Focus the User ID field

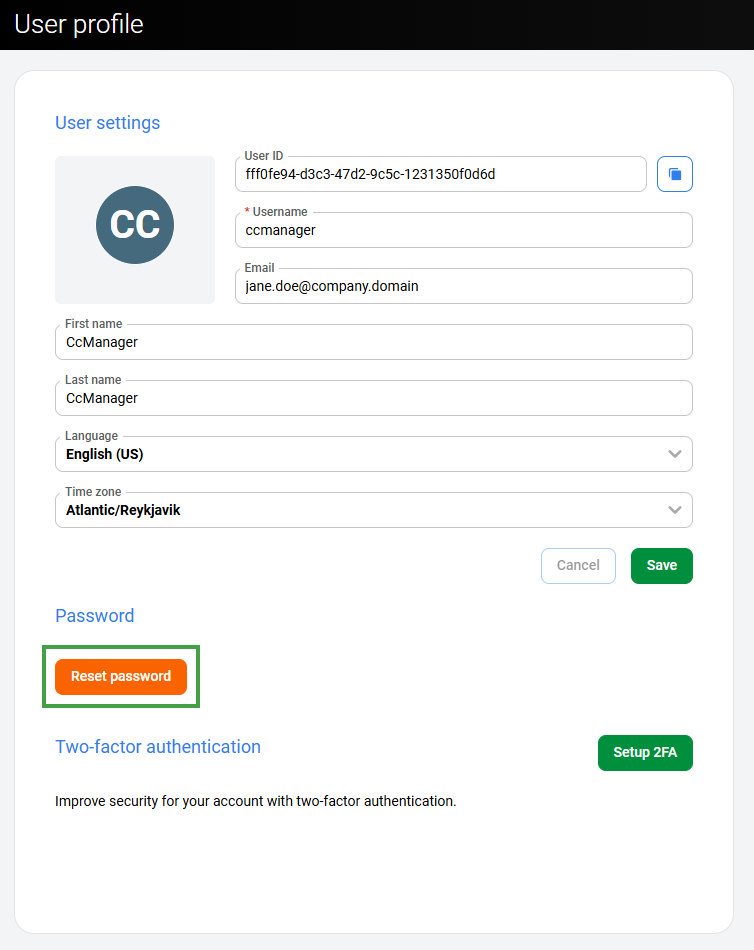click(440, 174)
